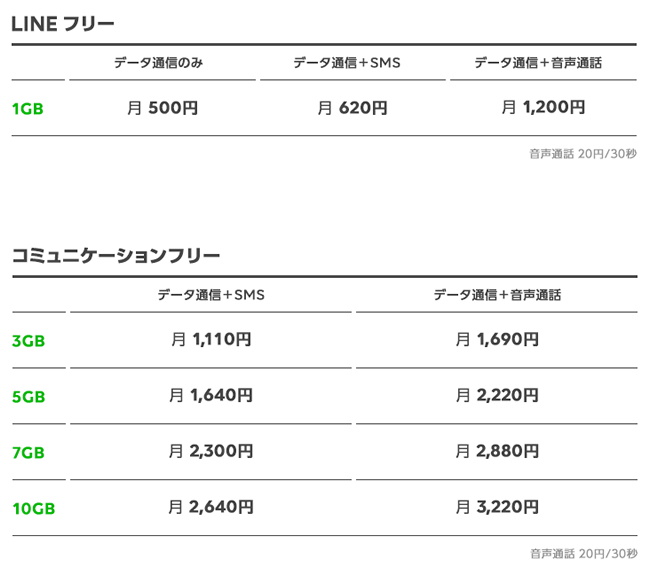Click the bottom 音声通話 20円/30秒 footnote
This screenshot has height=569, width=650.
[x=583, y=553]
